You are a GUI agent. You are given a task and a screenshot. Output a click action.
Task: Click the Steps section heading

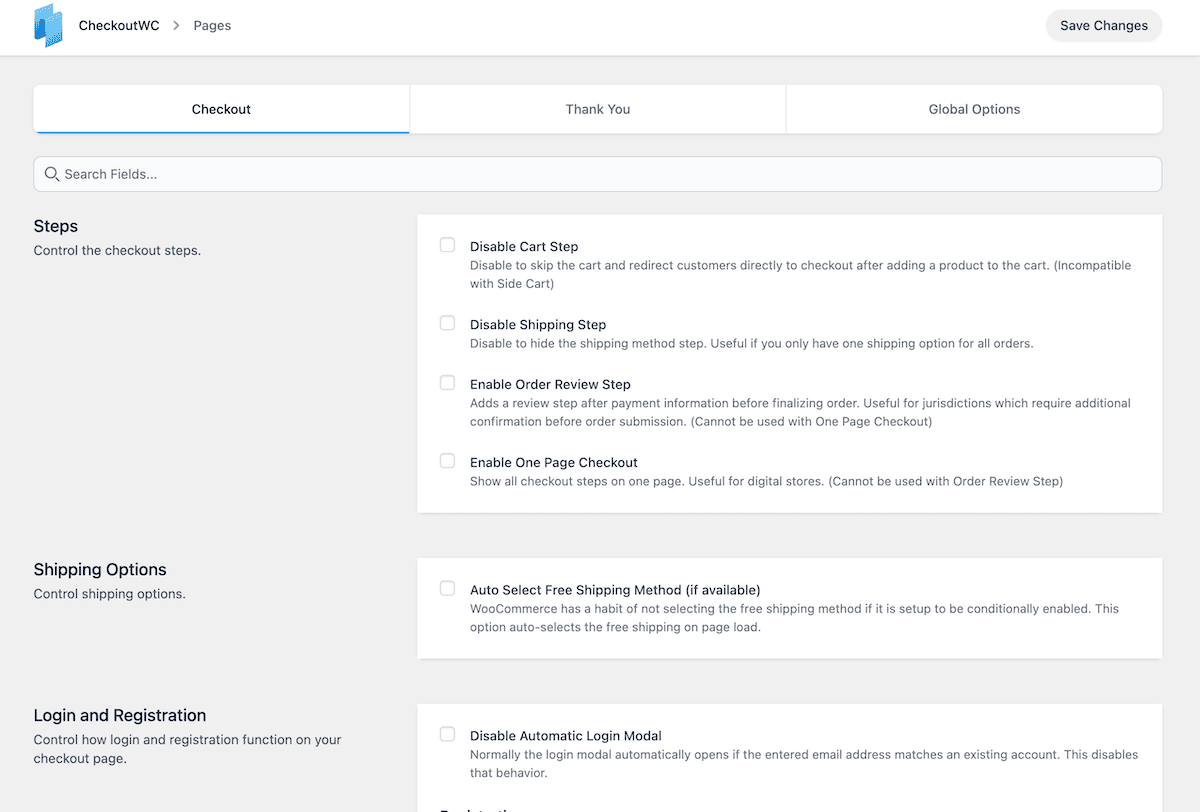(56, 226)
